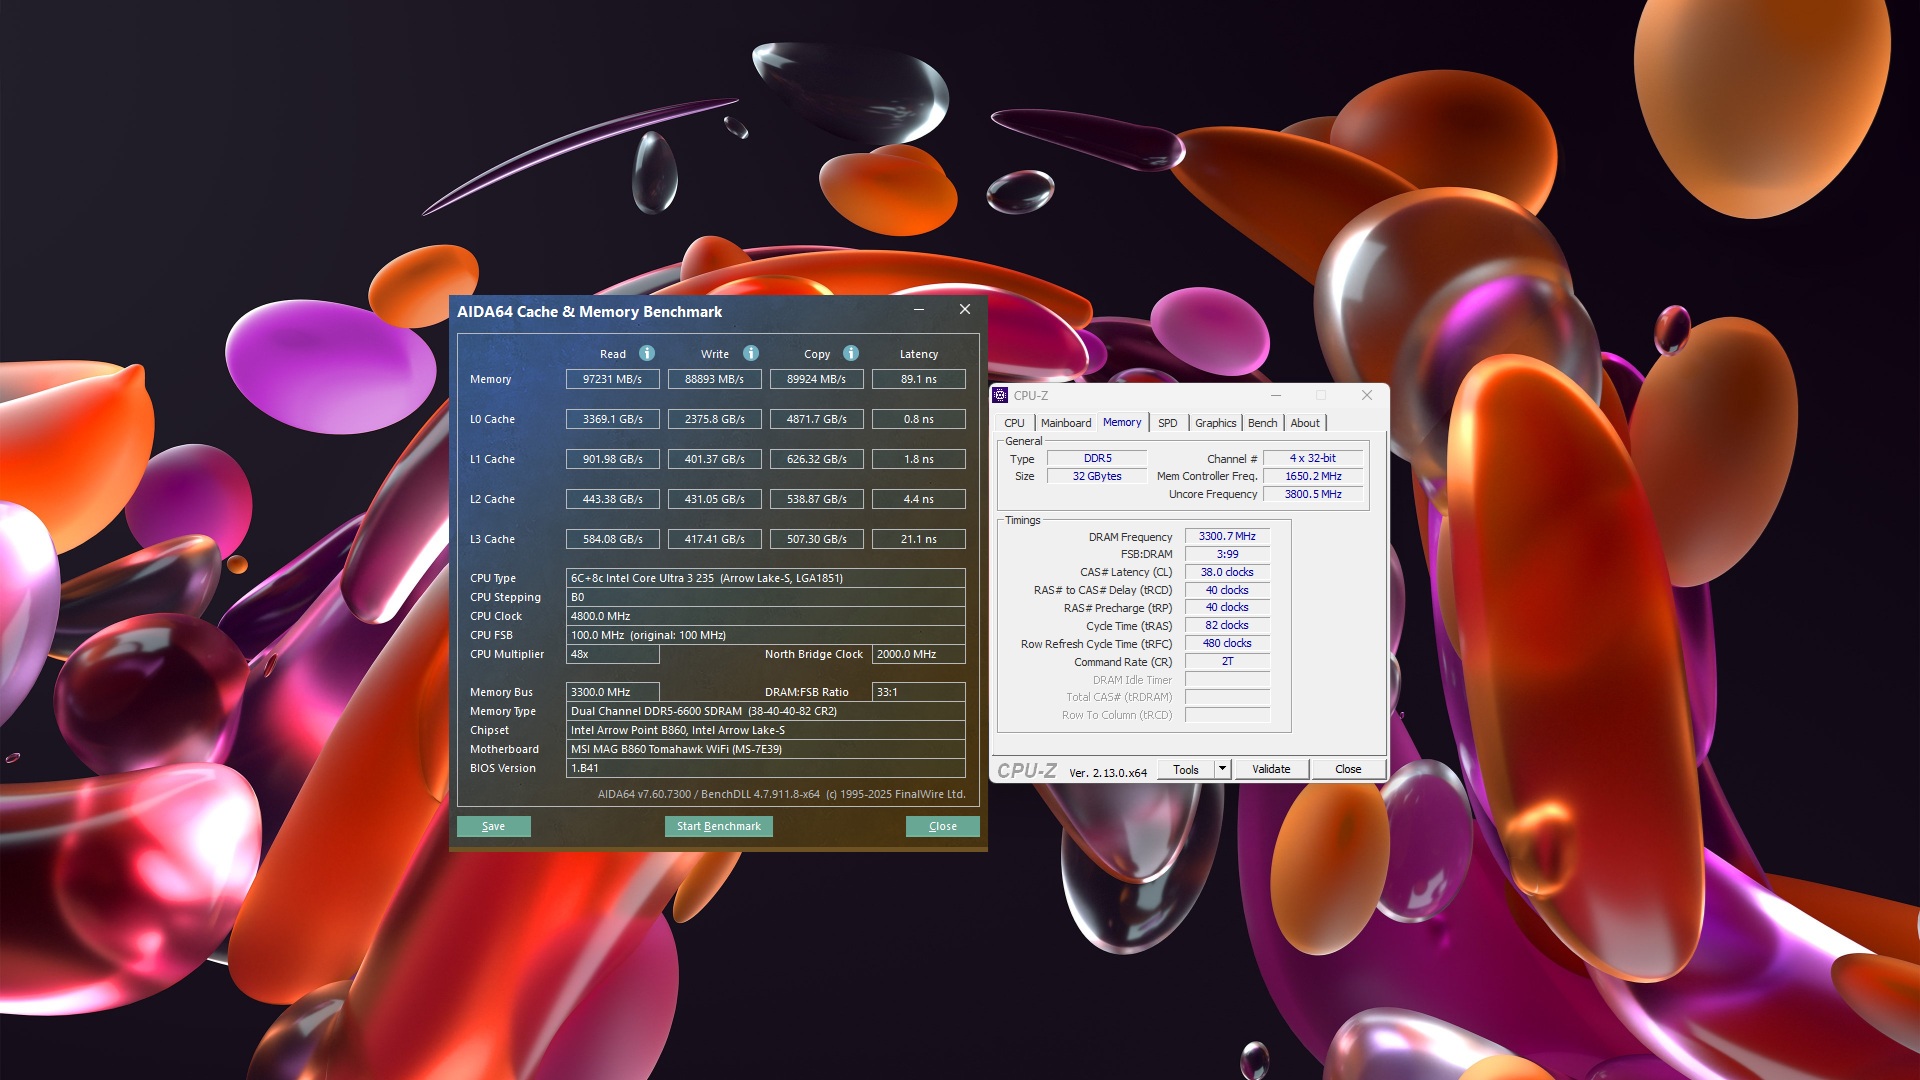Click the DRAM Frequency value 3300.7 MHz
1920x1080 pixels.
tap(1227, 536)
